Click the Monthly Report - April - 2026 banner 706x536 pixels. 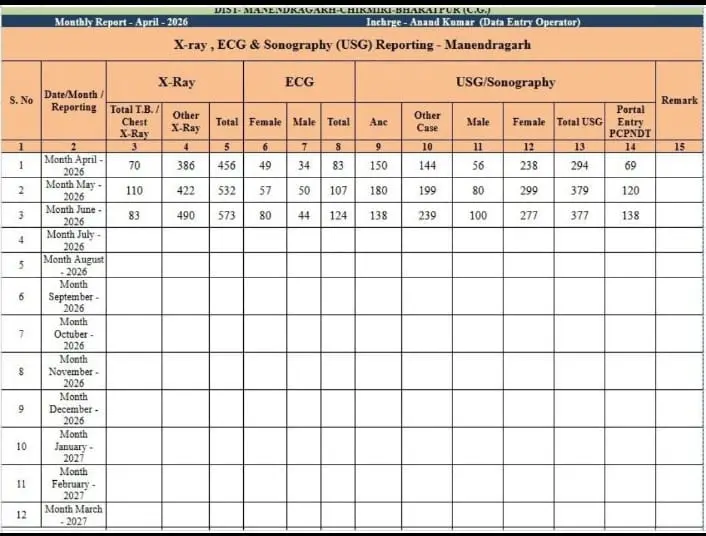(121, 22)
